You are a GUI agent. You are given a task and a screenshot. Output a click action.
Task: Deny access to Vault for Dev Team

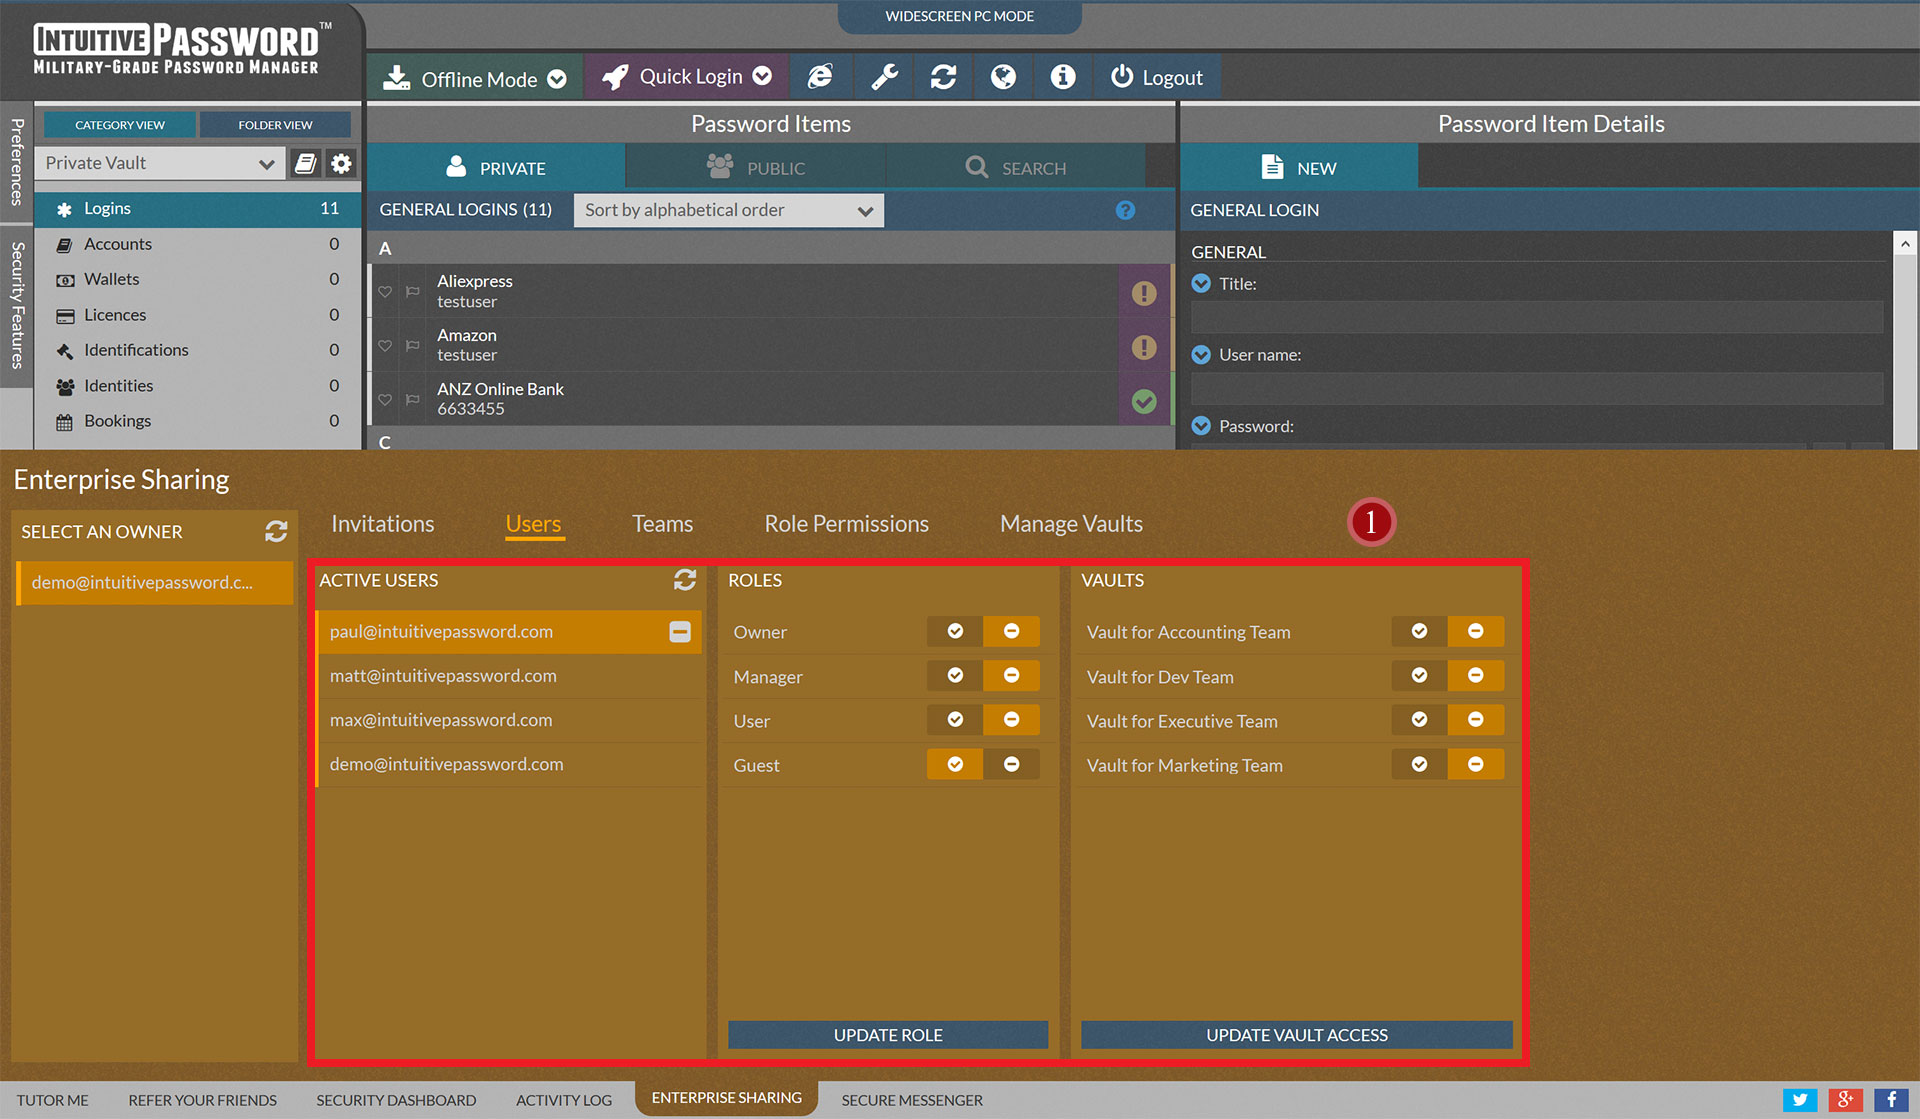click(1475, 676)
